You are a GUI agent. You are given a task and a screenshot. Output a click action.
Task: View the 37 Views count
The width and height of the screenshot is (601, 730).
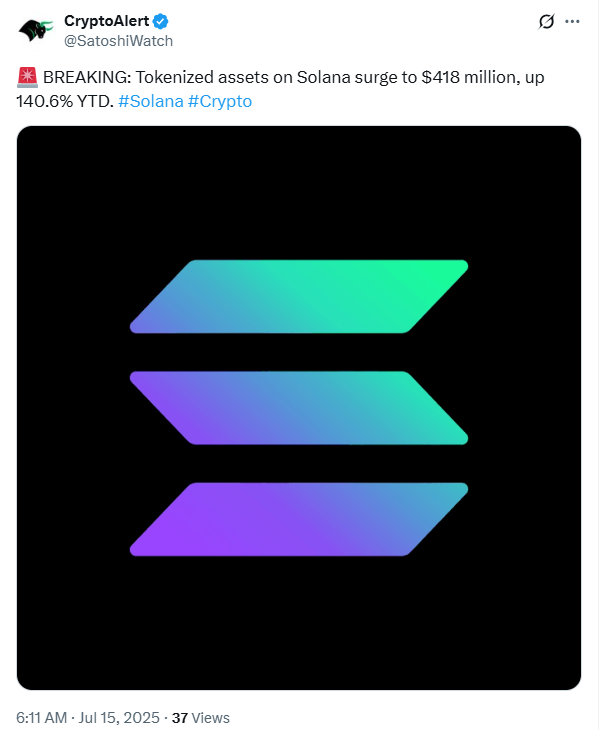201,717
